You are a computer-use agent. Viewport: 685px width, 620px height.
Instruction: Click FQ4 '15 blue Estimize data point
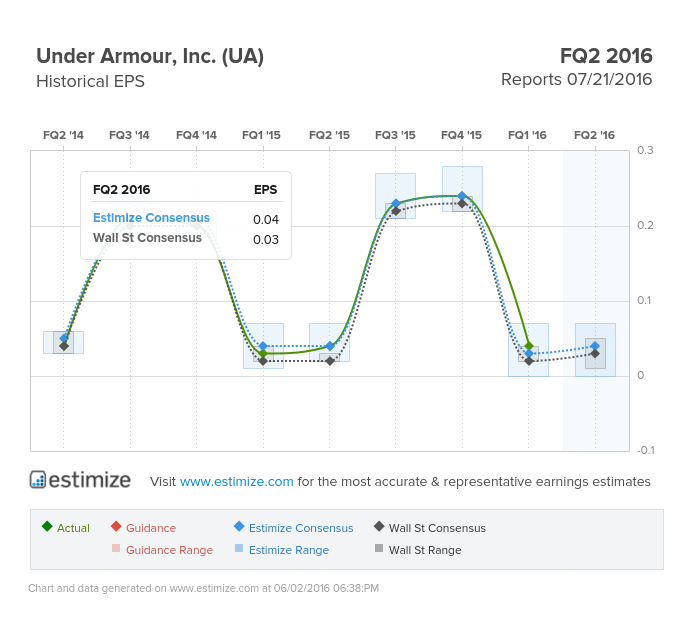click(x=462, y=196)
